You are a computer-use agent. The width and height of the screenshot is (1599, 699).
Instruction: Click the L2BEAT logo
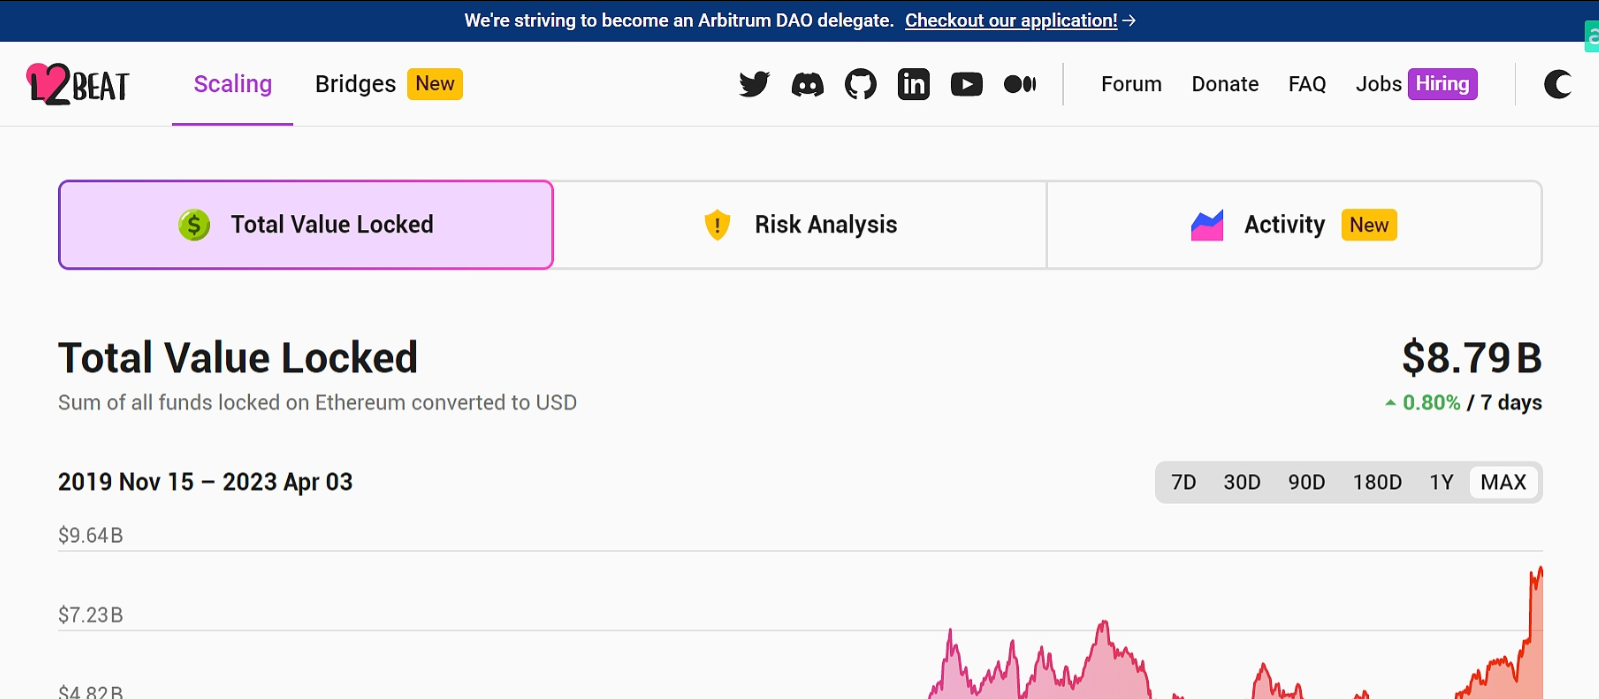[78, 84]
